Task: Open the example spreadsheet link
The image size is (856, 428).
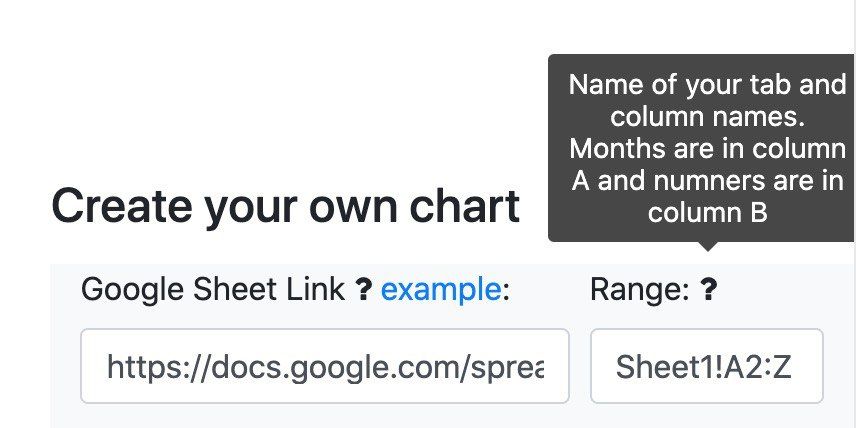Action: (441, 290)
